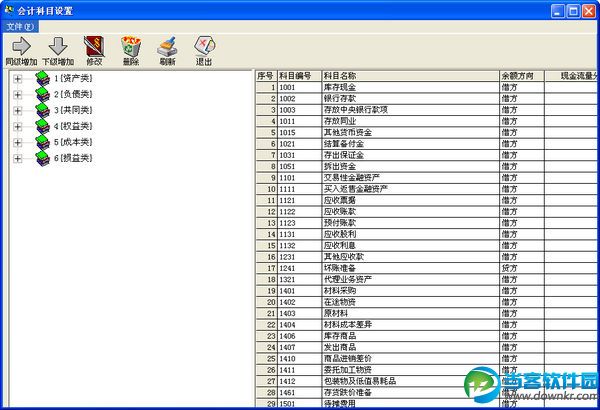Select tree item 1 [资产类]
Image resolution: width=600 pixels, height=410 pixels.
point(73,78)
